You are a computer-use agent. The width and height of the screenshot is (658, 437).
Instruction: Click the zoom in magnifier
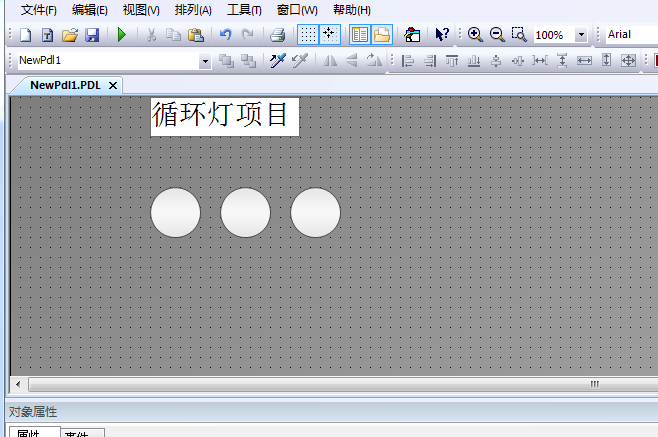click(x=475, y=35)
